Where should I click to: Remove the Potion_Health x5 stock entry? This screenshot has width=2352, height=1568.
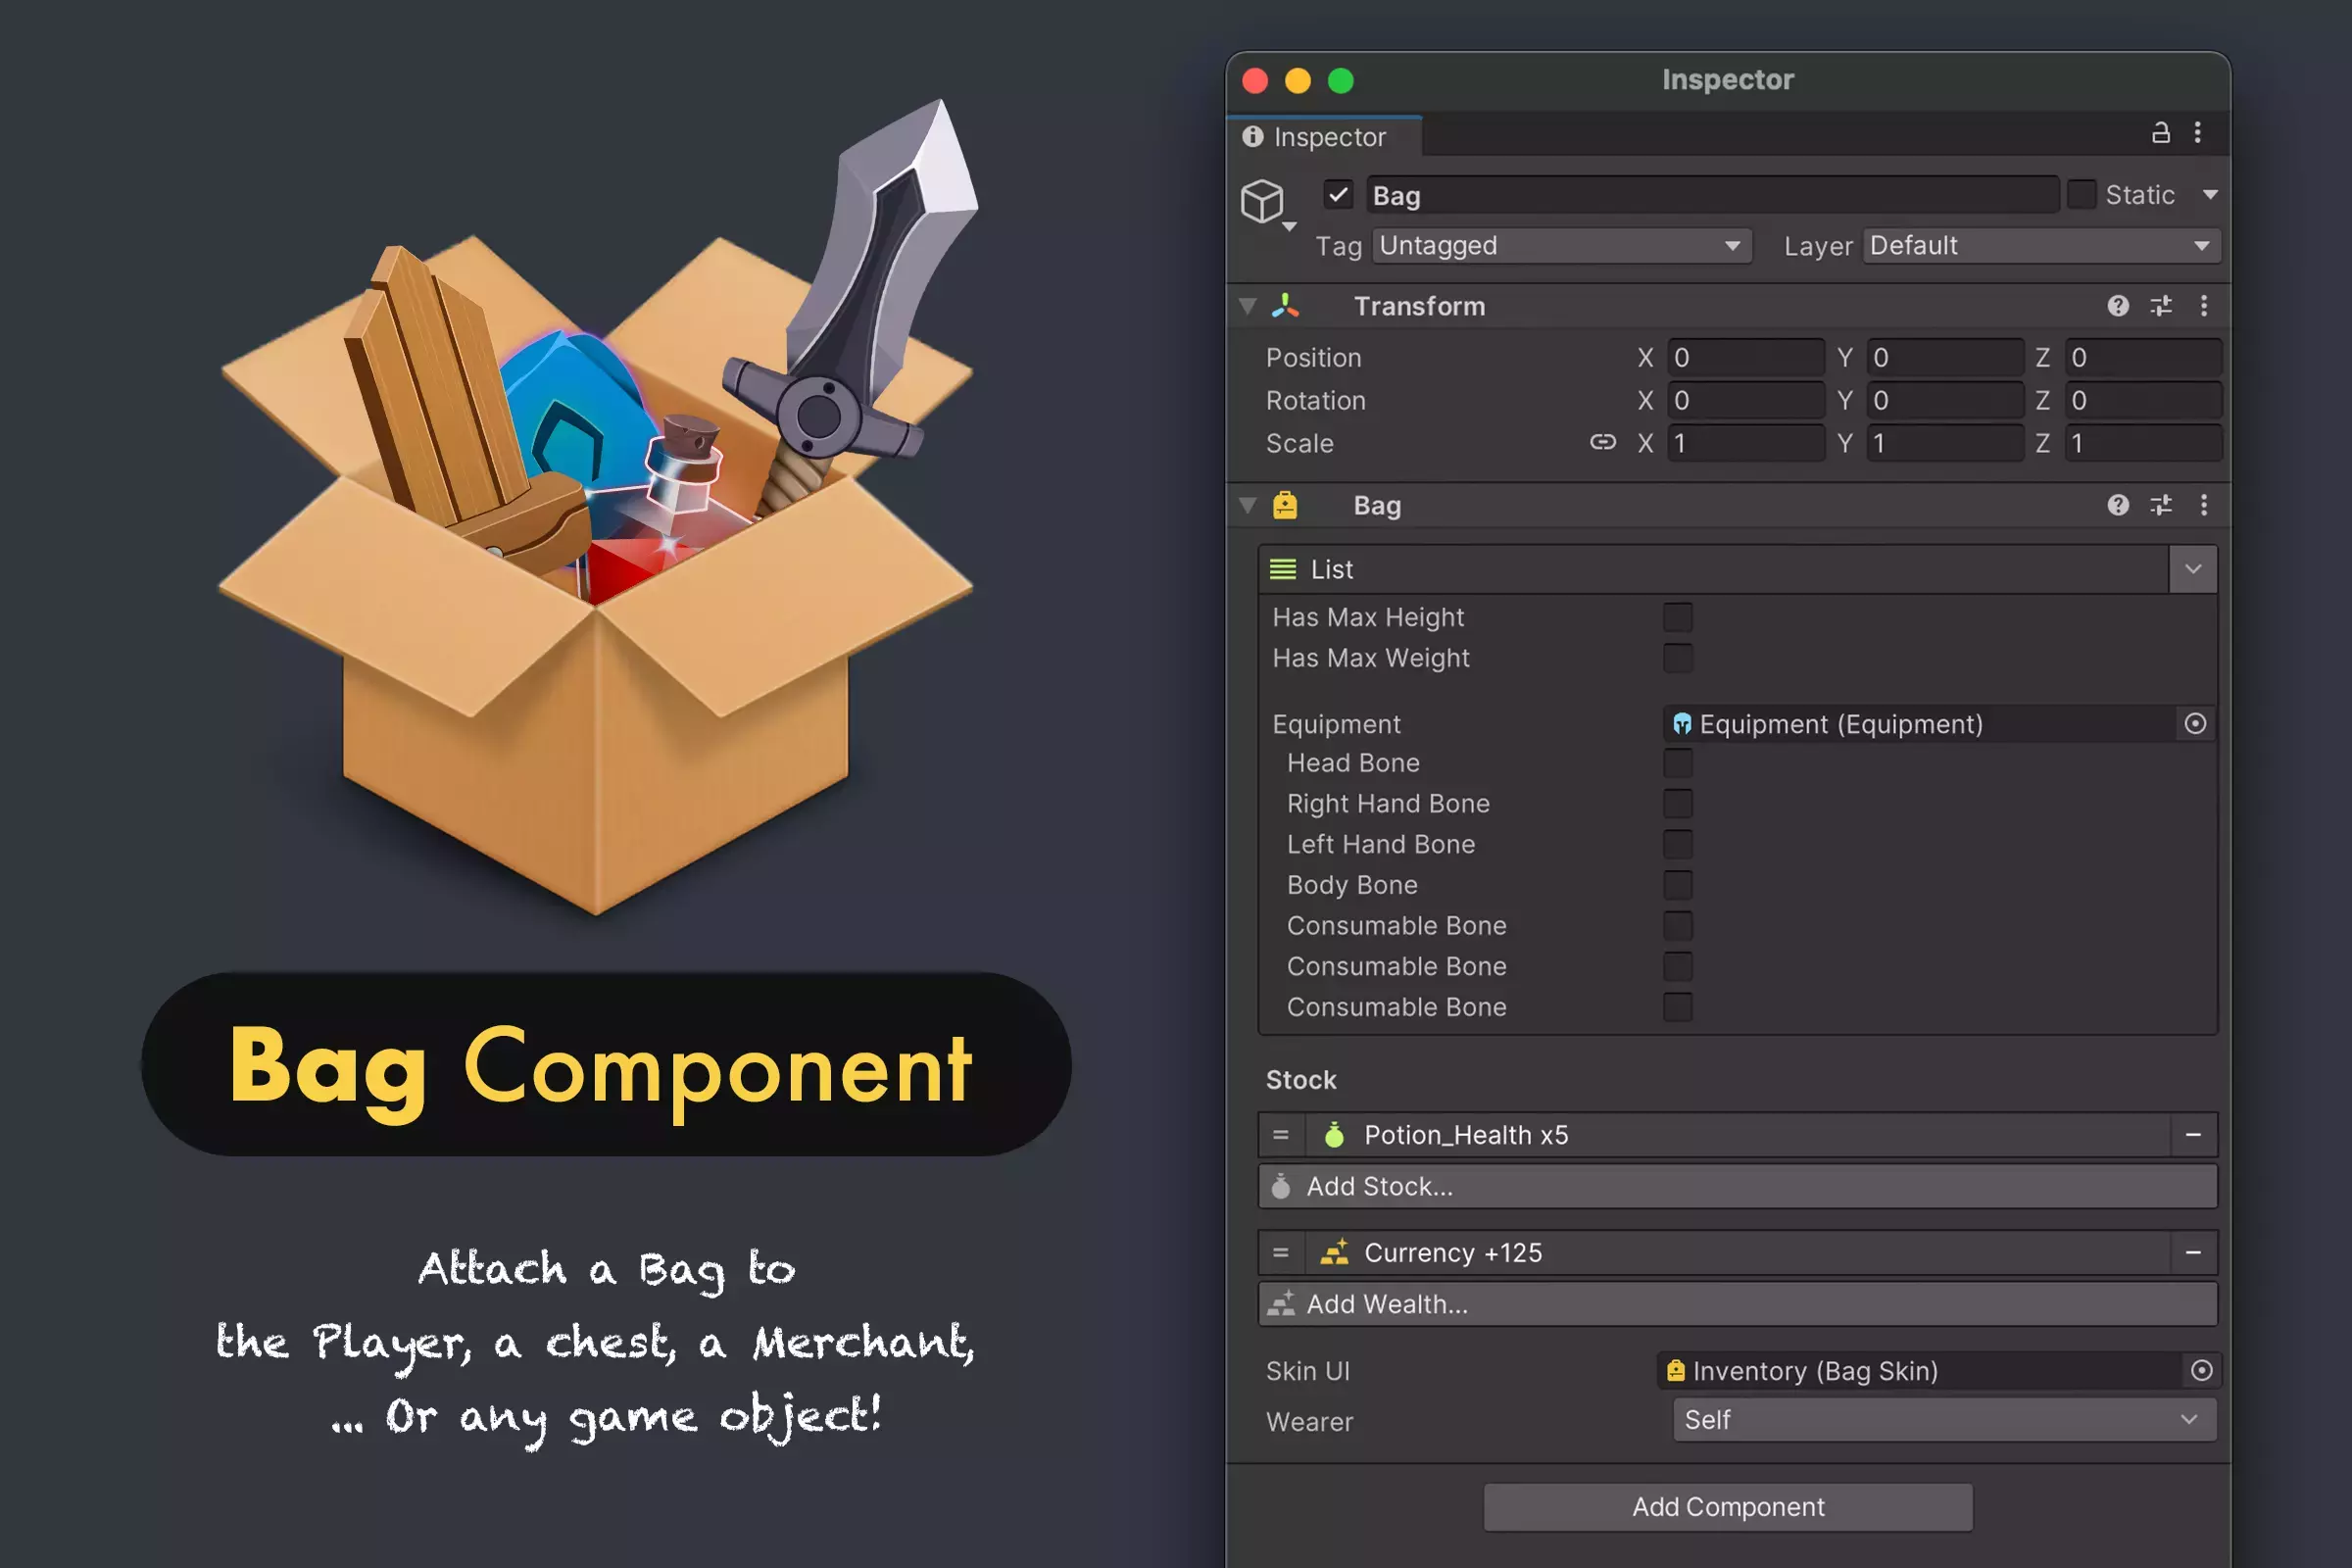point(2193,1135)
